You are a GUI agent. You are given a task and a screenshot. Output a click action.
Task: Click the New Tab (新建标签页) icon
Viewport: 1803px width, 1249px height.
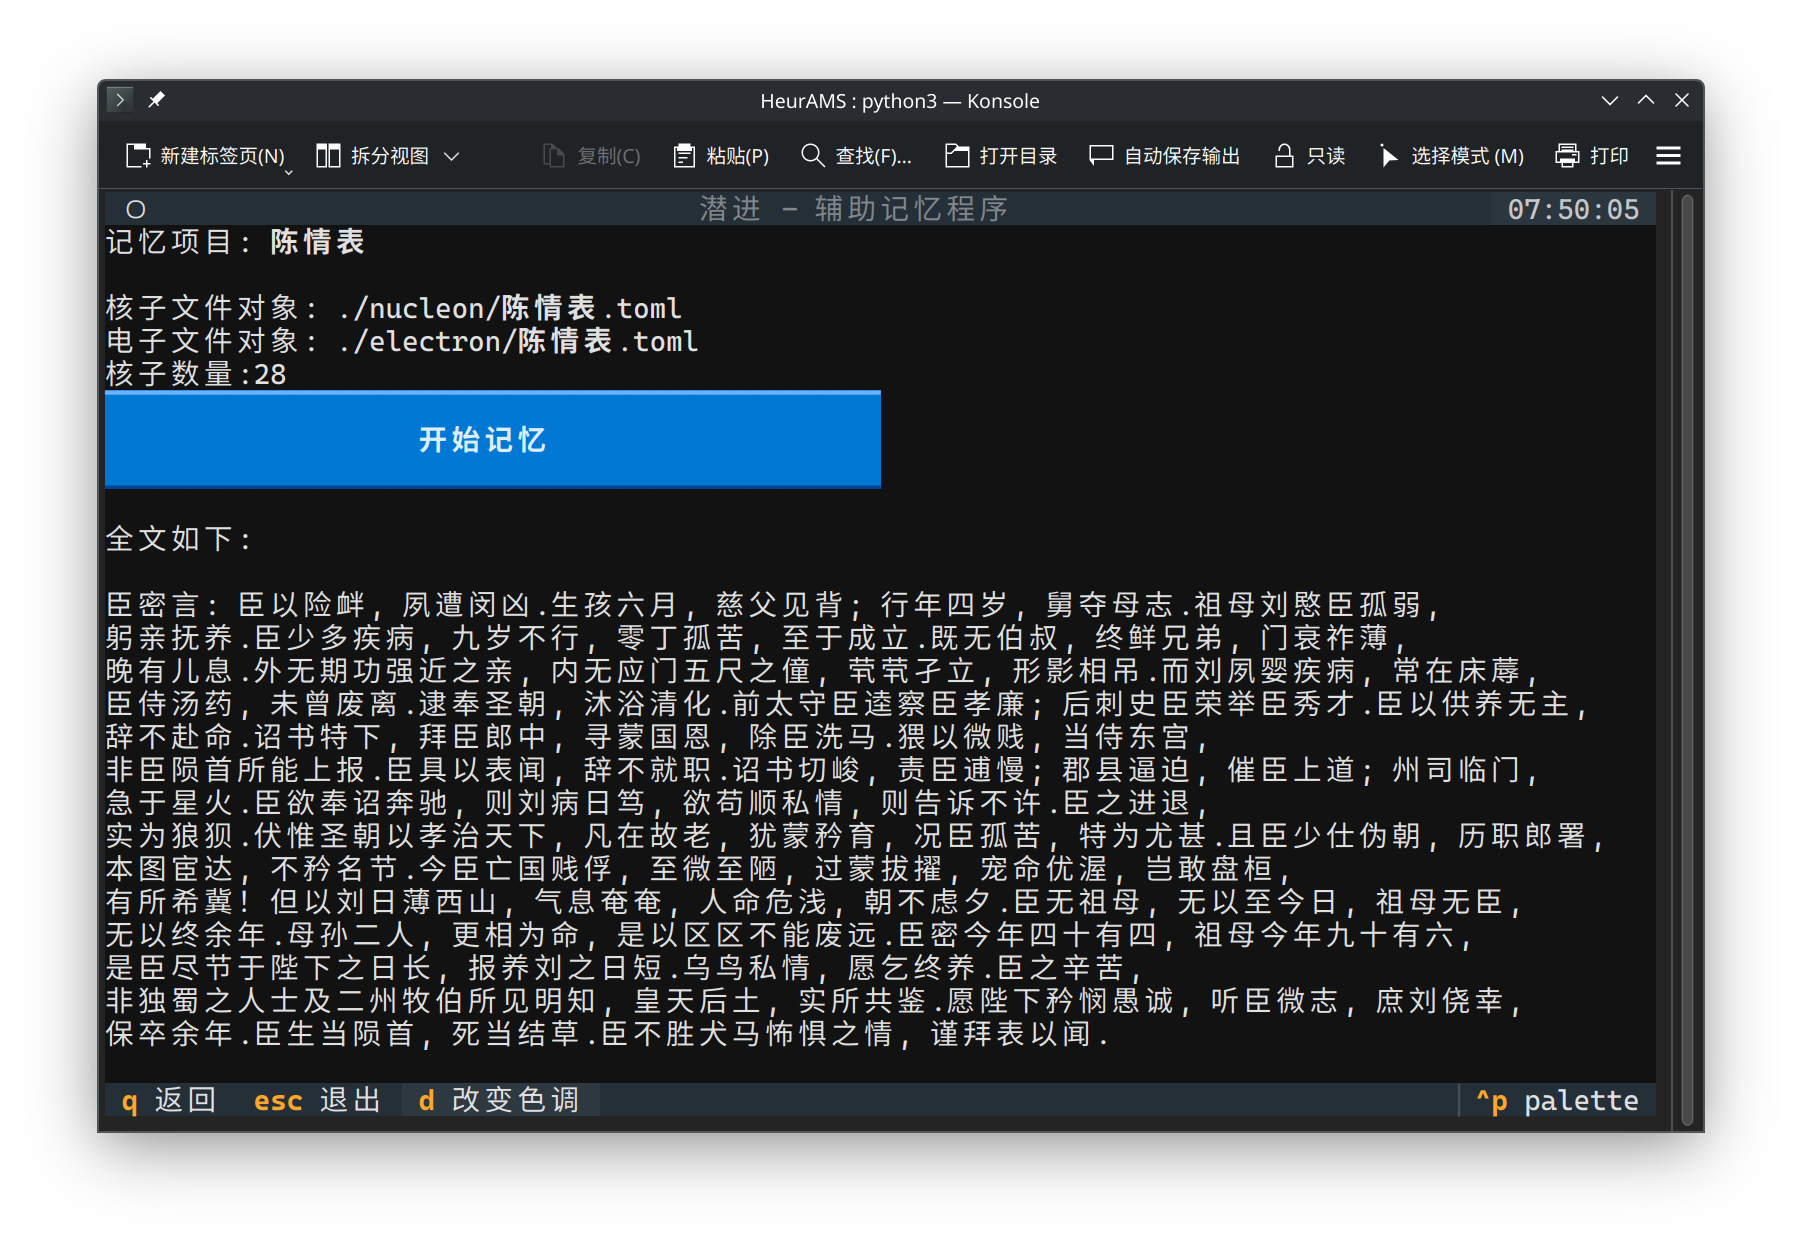point(138,156)
